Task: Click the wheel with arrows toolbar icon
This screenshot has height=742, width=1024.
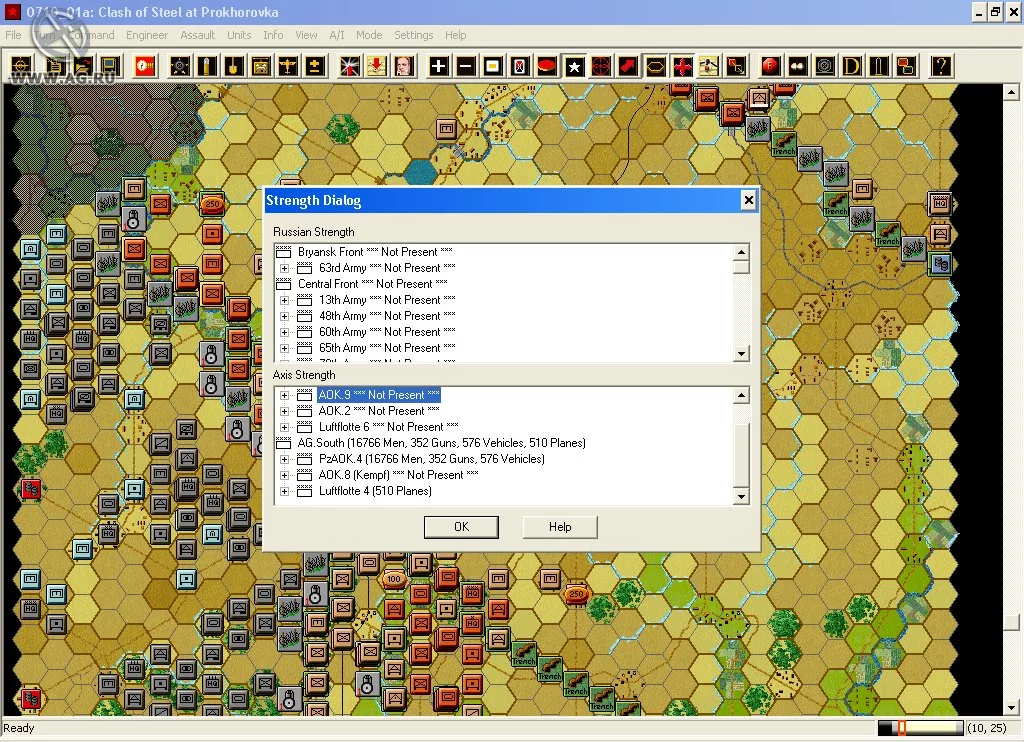Action: (180, 66)
